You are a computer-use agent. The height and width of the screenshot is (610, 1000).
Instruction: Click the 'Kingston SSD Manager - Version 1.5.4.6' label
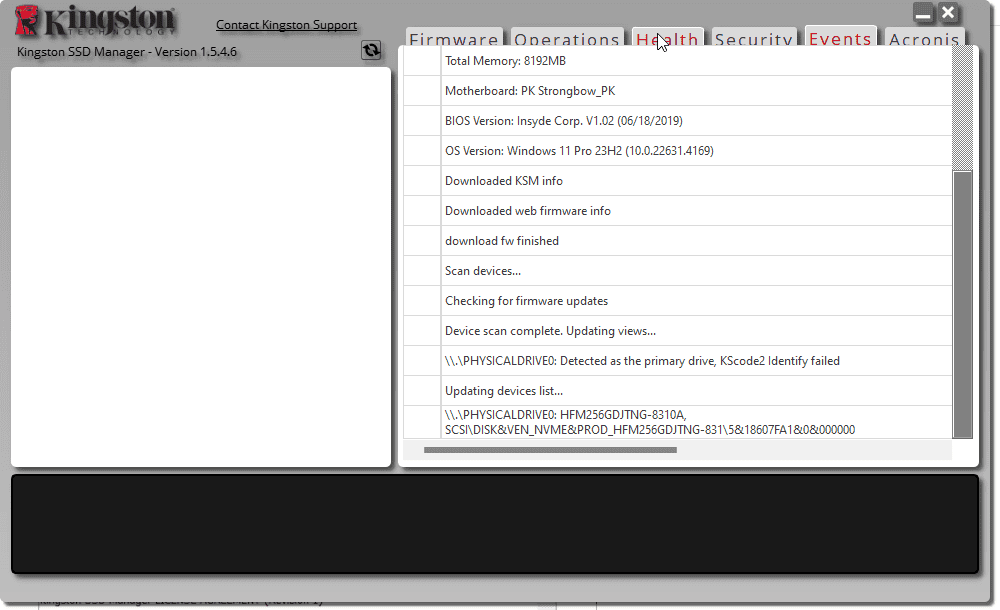[127, 52]
